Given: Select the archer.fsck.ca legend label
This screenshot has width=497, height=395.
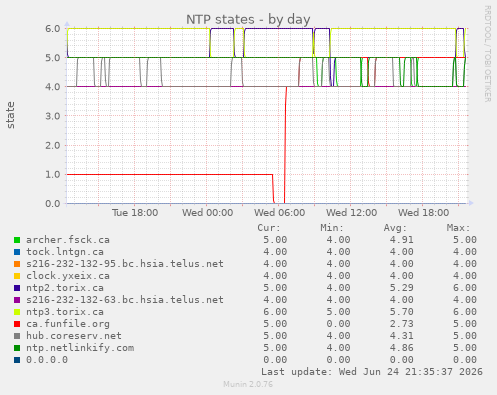Looking at the screenshot, I should click(68, 240).
